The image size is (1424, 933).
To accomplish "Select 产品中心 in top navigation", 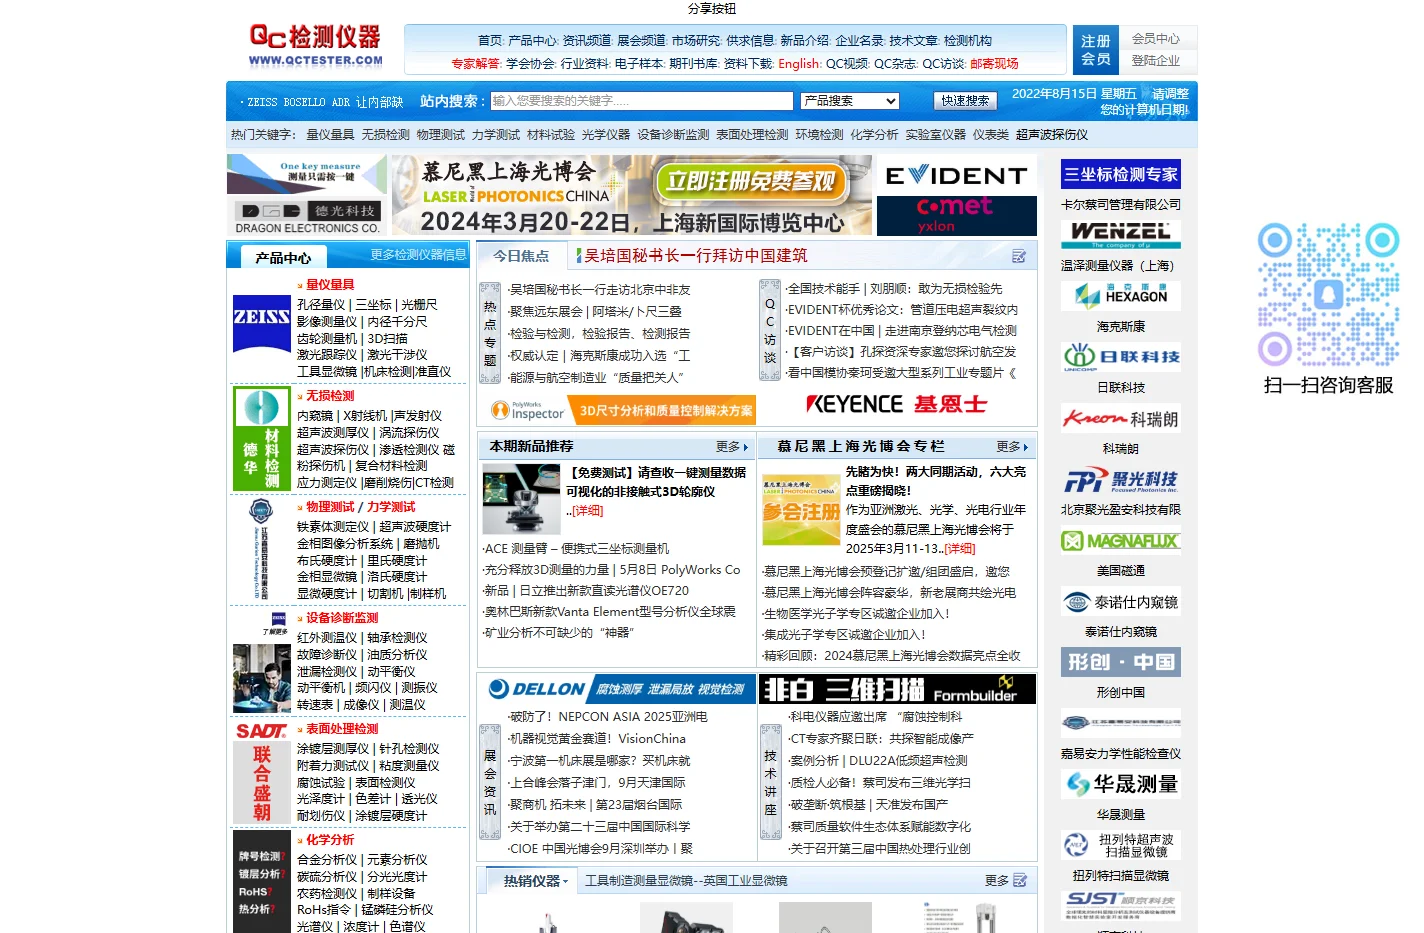I will click(x=532, y=41).
